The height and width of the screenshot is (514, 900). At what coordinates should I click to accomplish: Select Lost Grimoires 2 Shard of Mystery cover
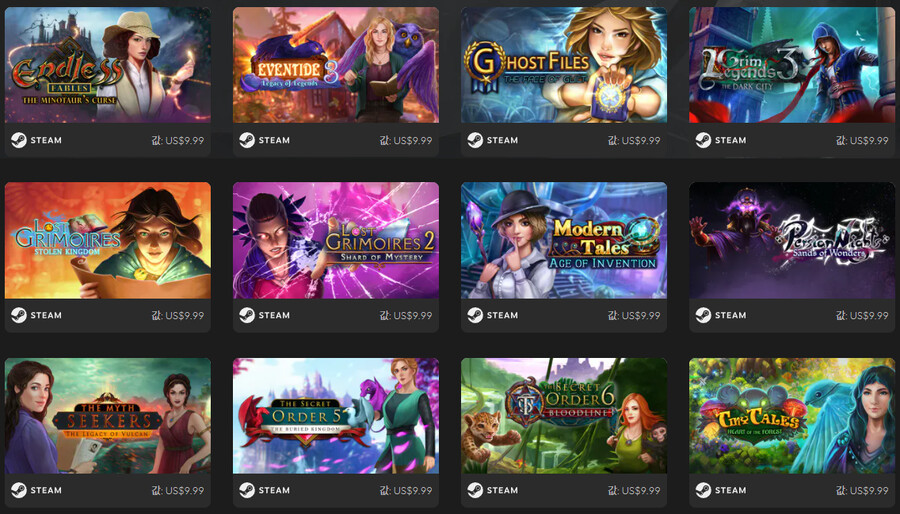click(x=336, y=240)
